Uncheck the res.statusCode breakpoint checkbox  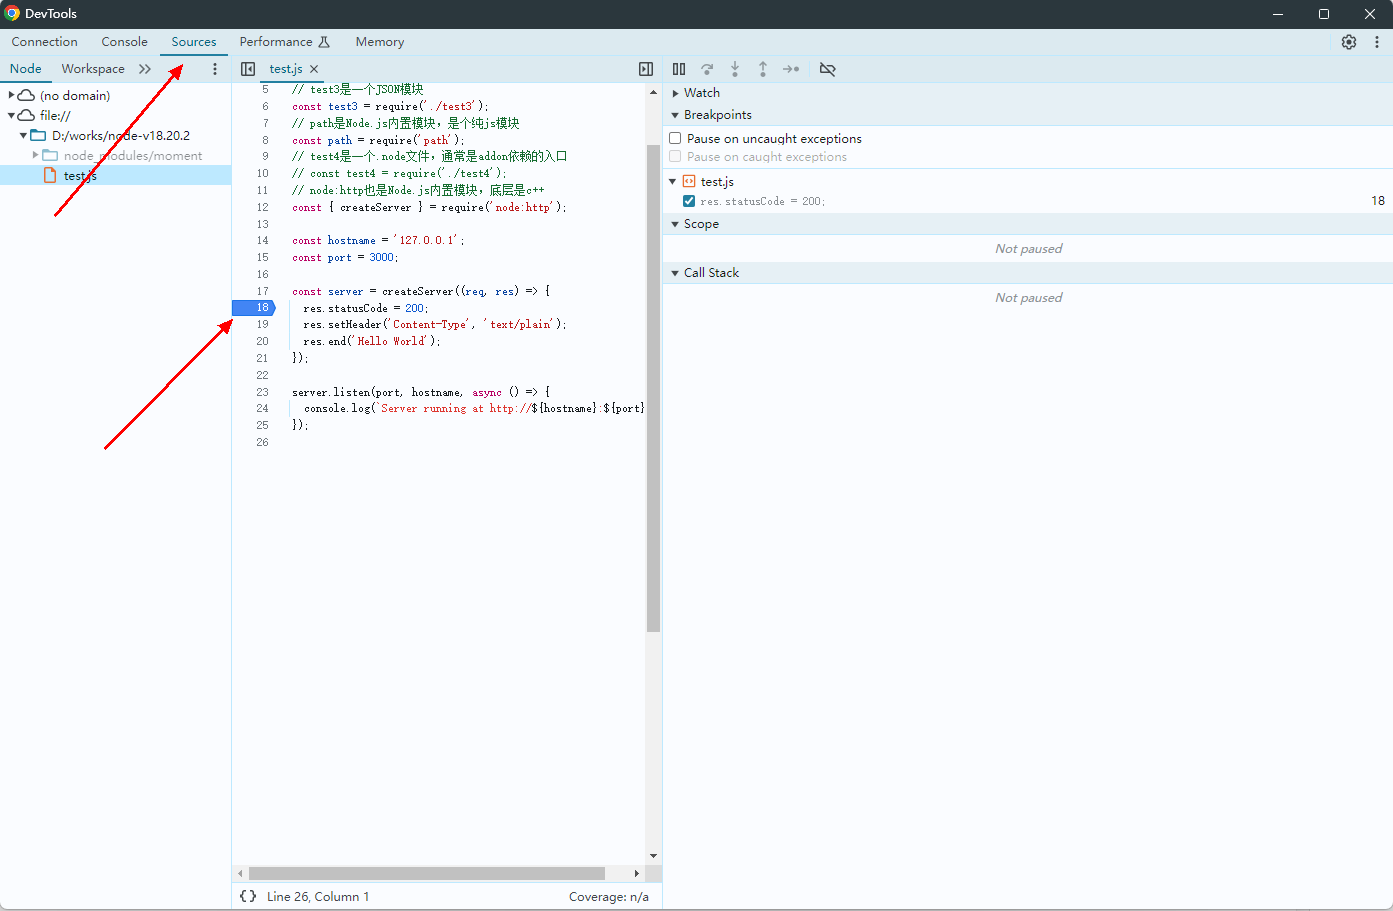point(689,201)
